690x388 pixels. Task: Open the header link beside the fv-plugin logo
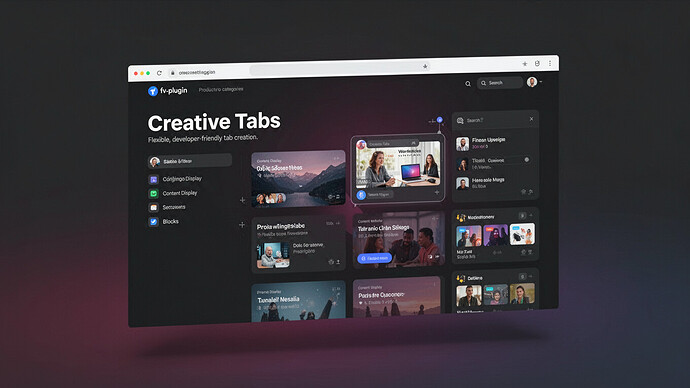221,89
